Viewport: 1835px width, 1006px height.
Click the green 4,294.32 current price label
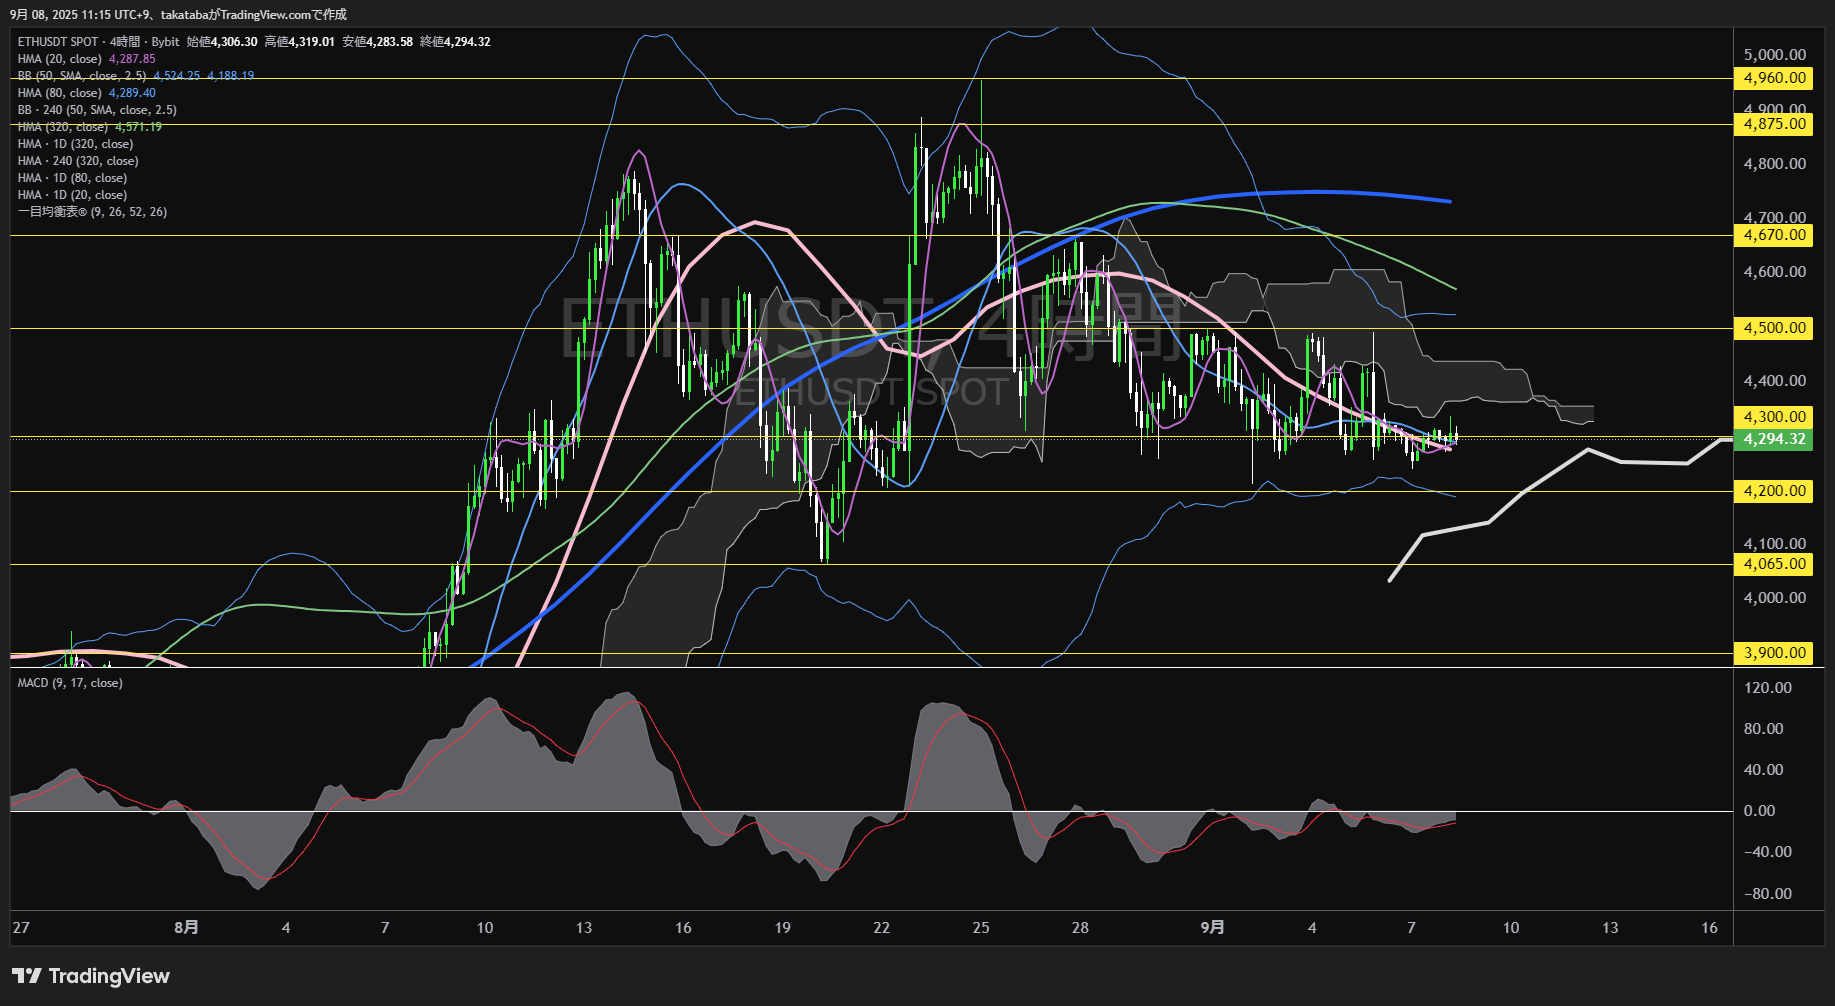(1775, 439)
